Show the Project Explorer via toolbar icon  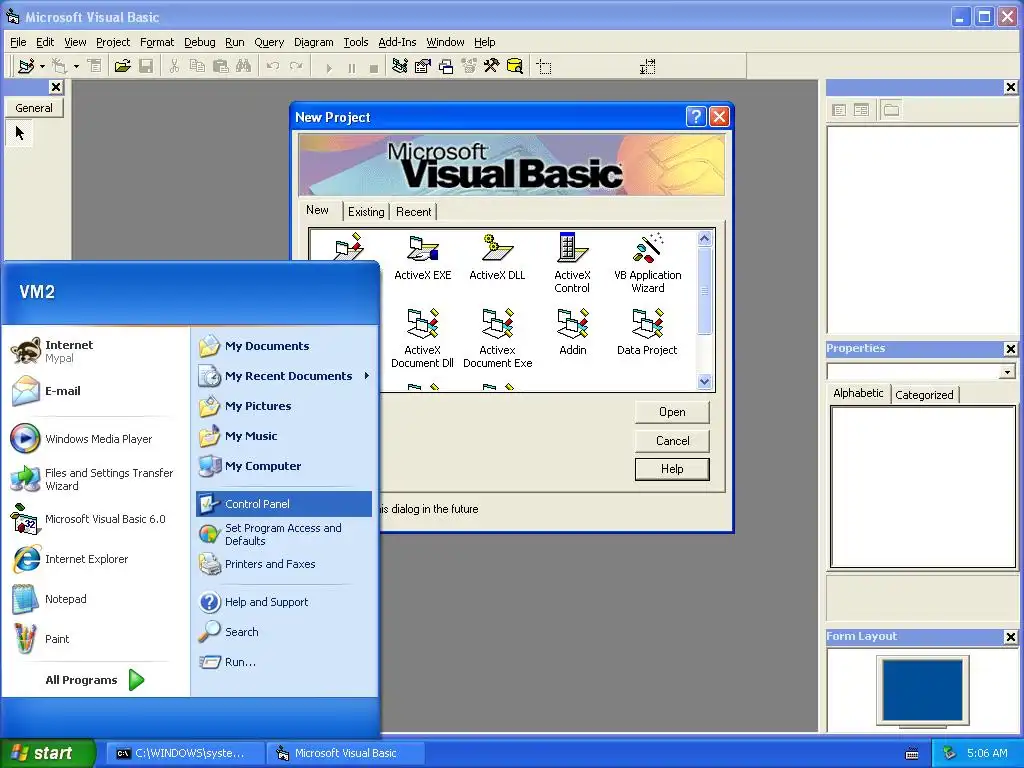pyautogui.click(x=400, y=66)
